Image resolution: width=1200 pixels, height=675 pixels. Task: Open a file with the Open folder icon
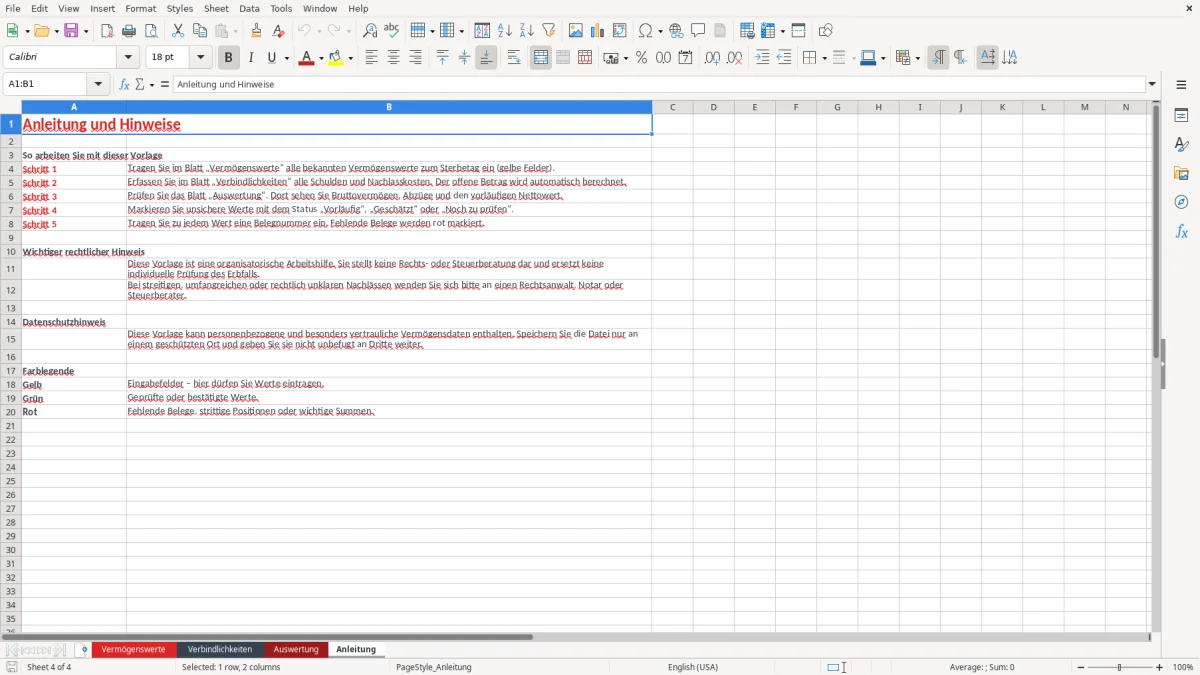pos(41,31)
